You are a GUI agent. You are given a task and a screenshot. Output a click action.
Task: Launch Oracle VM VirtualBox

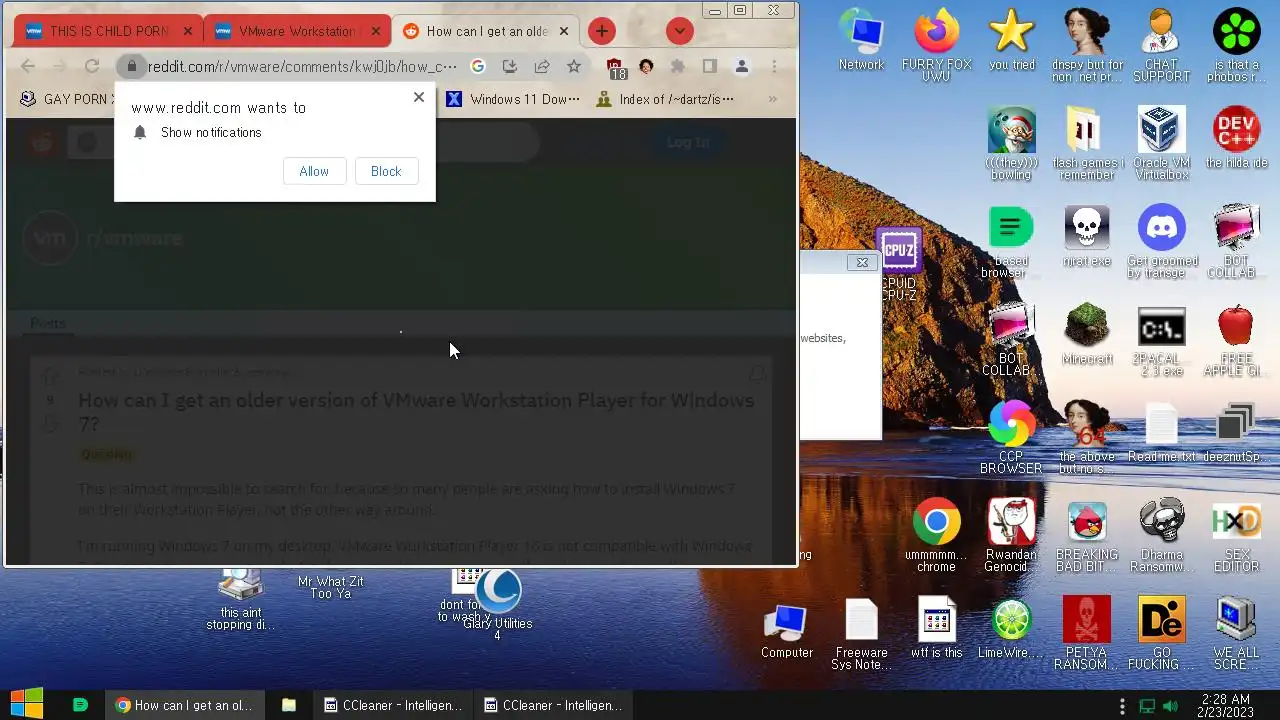(x=1161, y=143)
